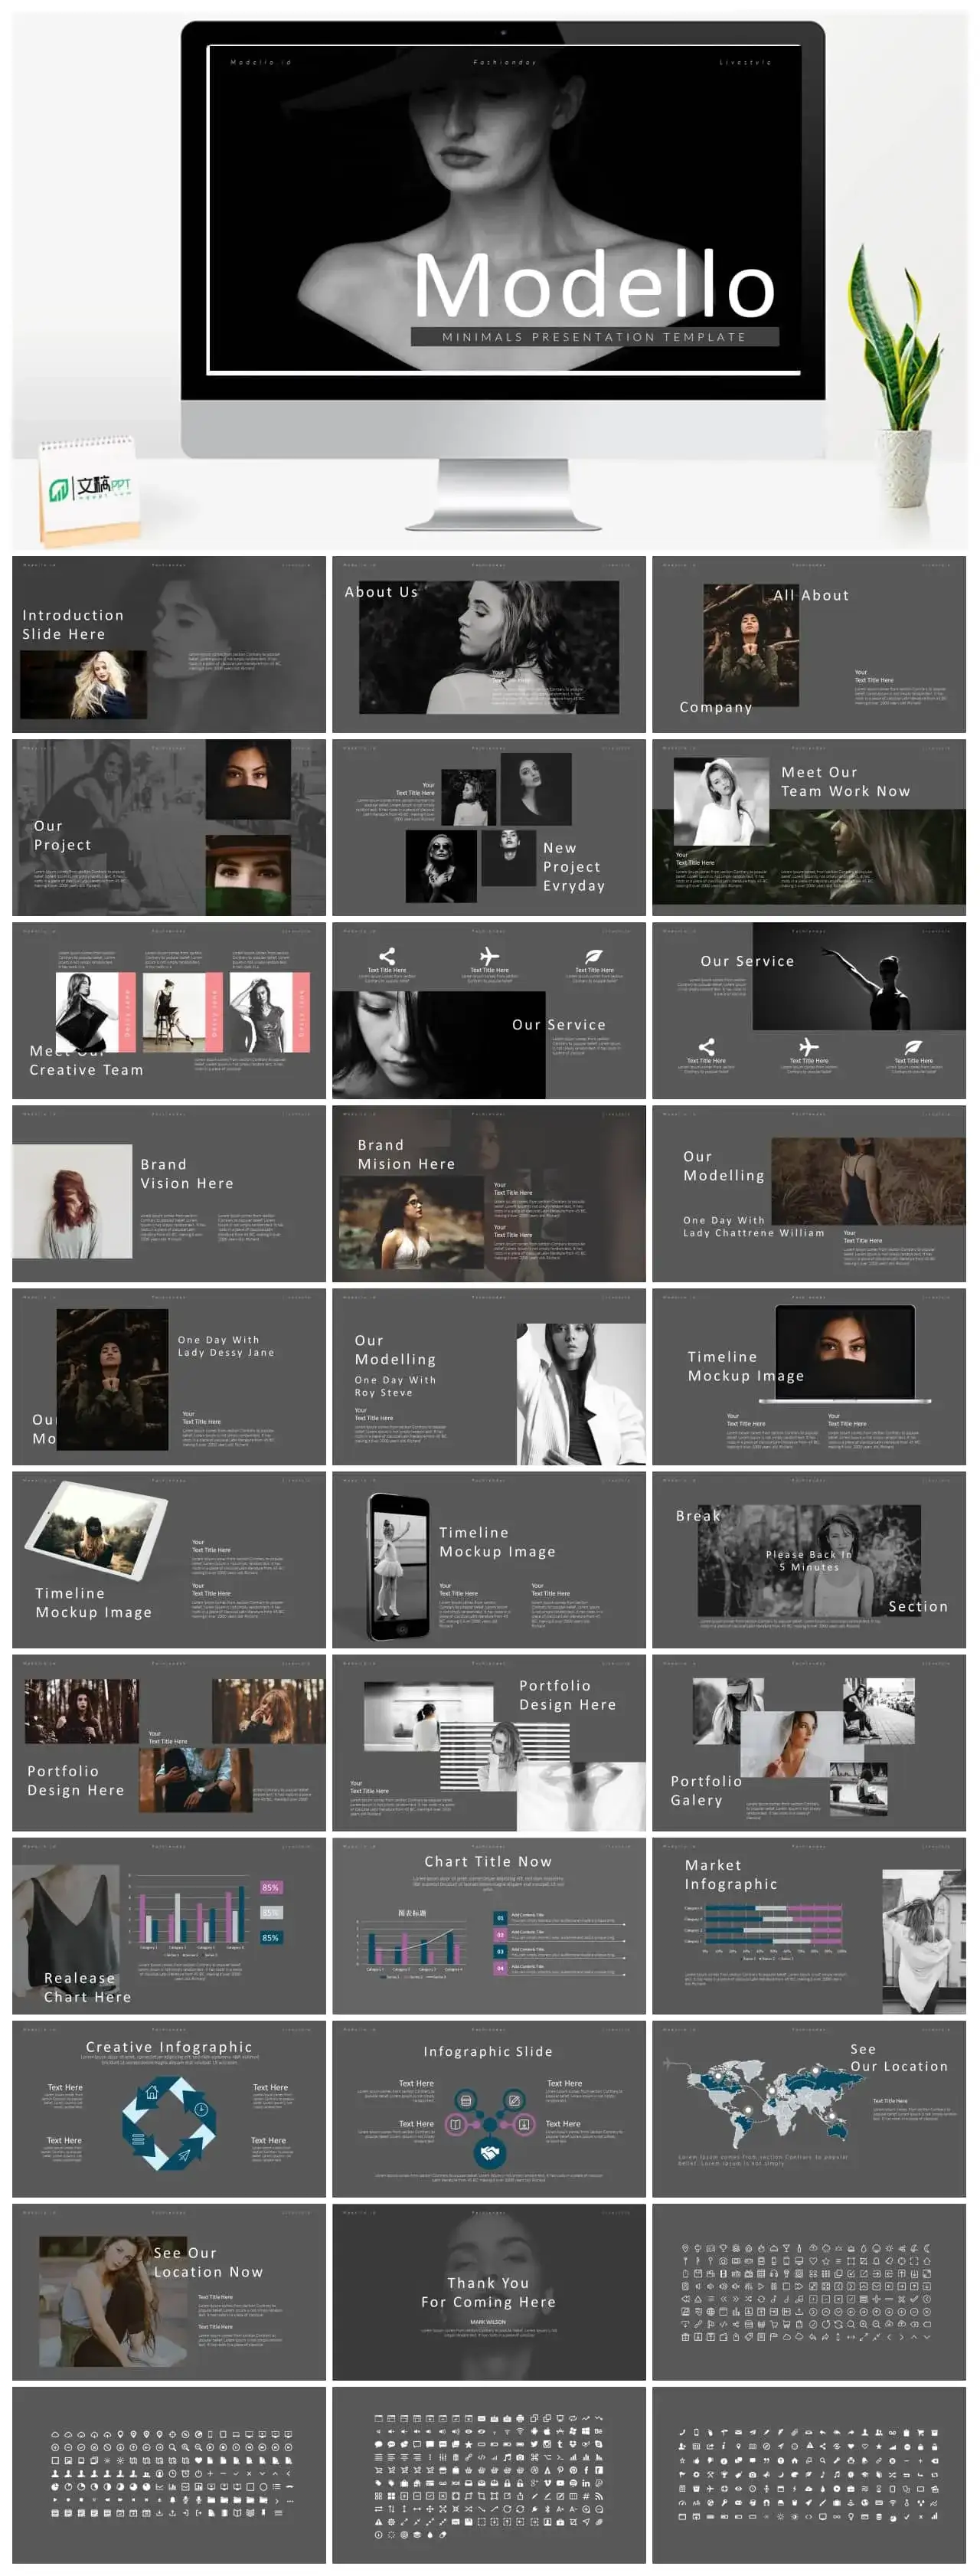Image resolution: width=980 pixels, height=2576 pixels.
Task: Open the Introduction Slide Here thumbnail
Action: coord(169,644)
